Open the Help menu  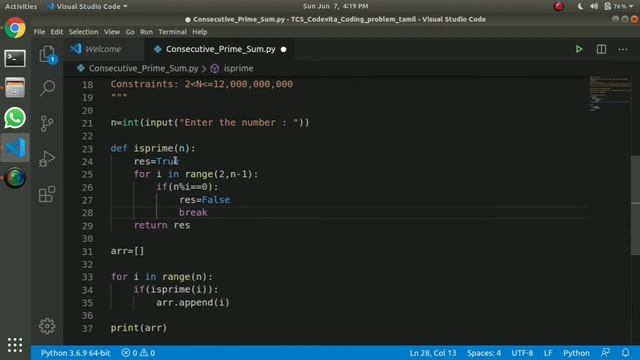tap(200, 32)
